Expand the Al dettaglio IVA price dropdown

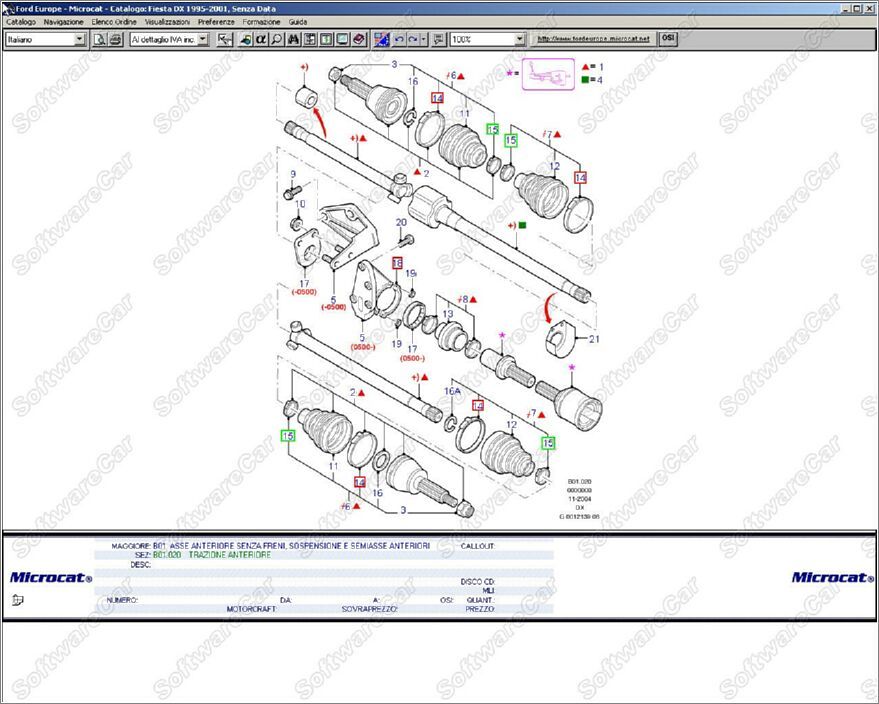[x=203, y=39]
